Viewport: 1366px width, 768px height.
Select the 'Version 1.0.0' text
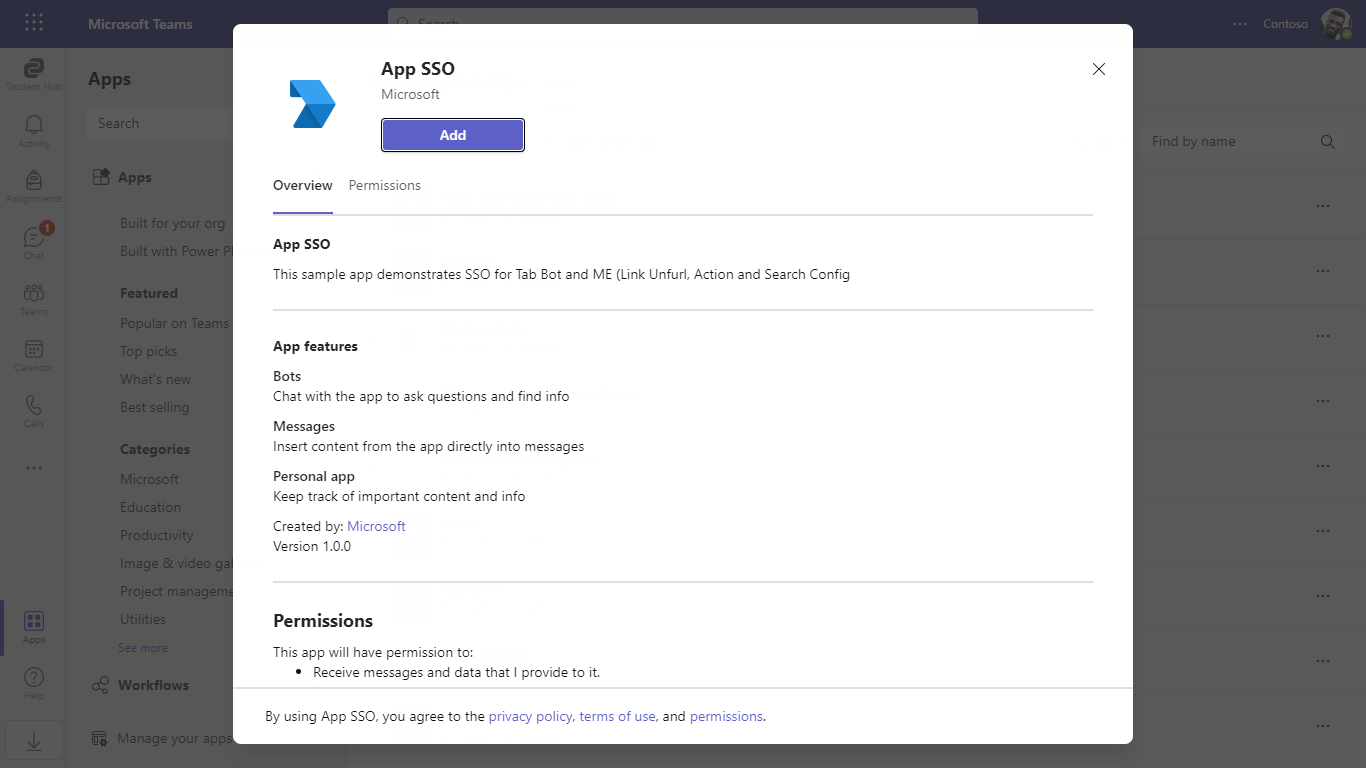pos(312,546)
